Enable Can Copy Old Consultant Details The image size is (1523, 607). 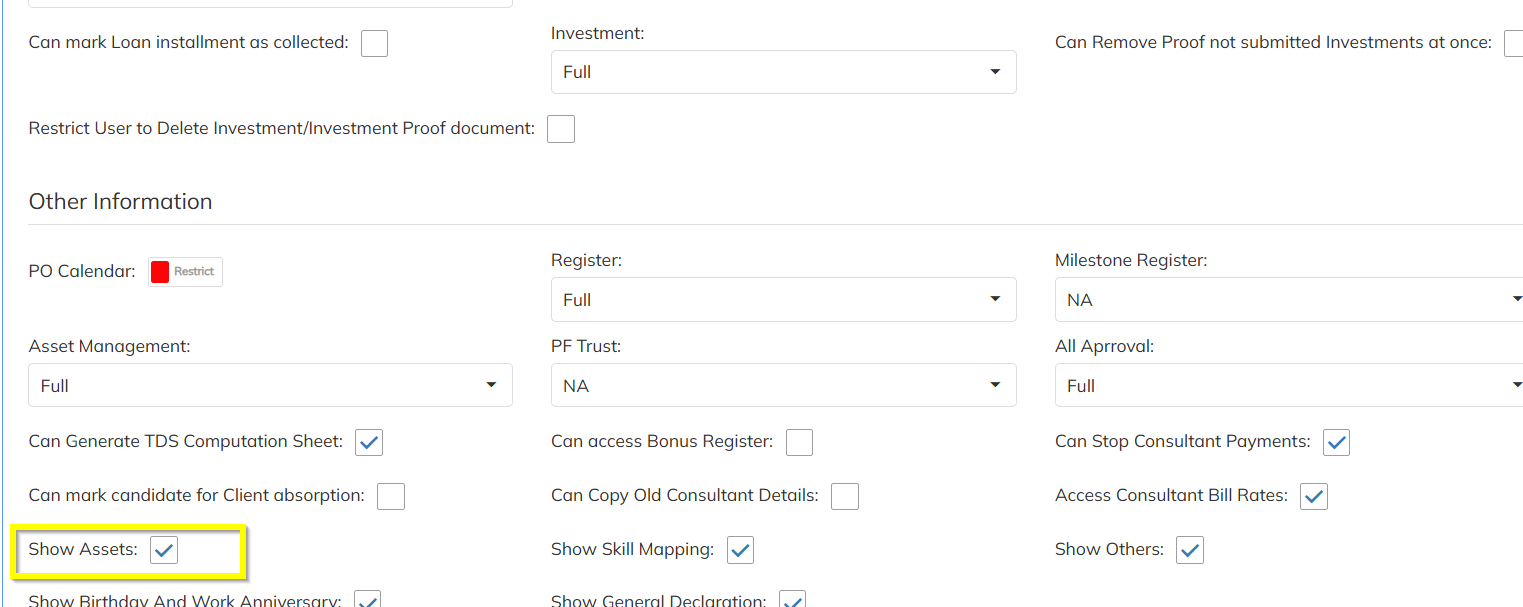point(845,496)
